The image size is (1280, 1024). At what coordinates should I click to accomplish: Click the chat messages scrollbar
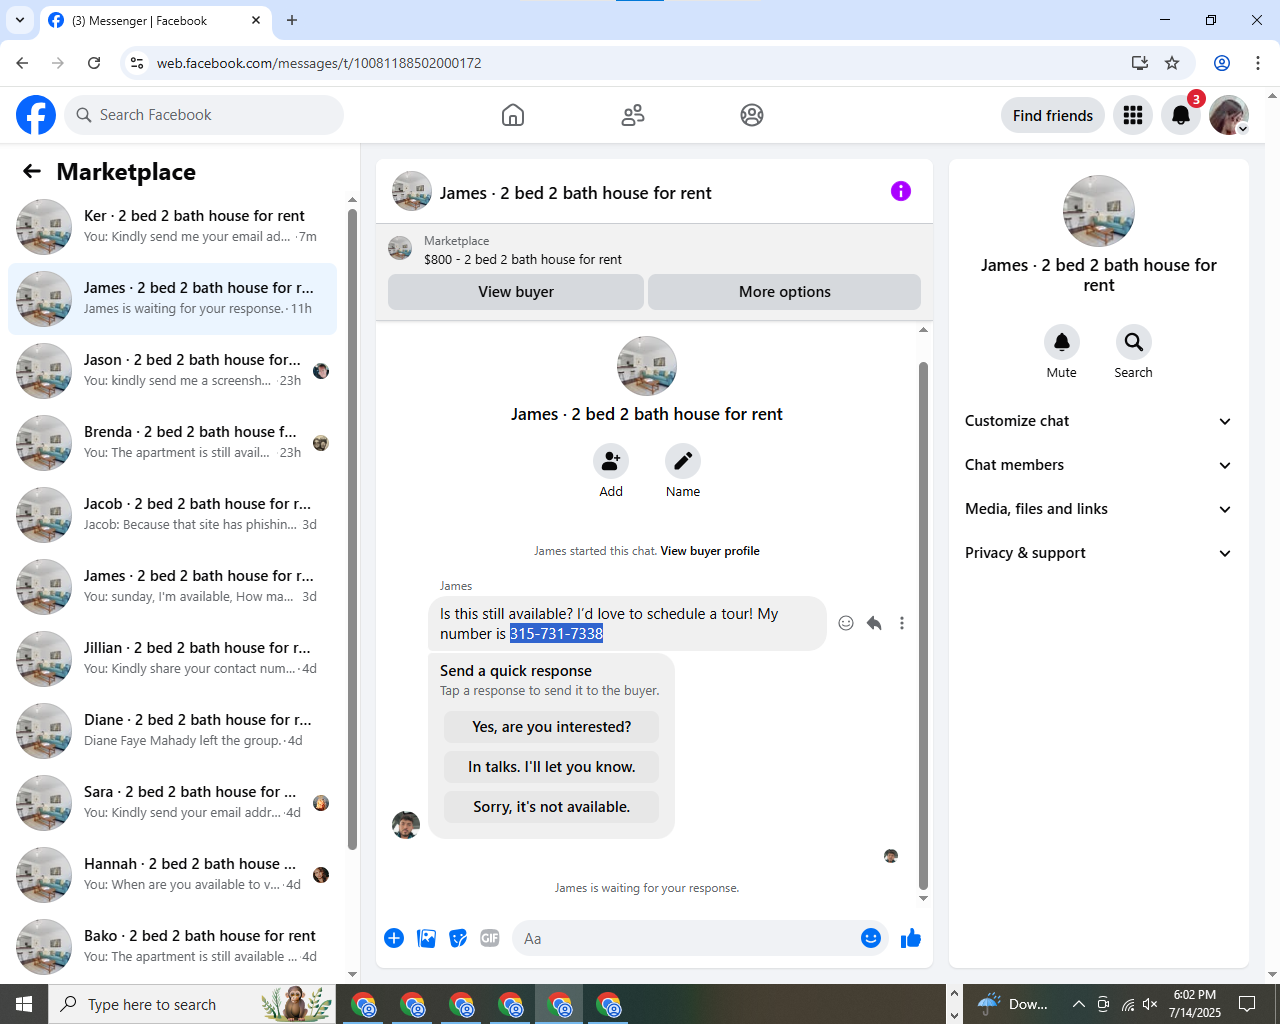(x=923, y=625)
